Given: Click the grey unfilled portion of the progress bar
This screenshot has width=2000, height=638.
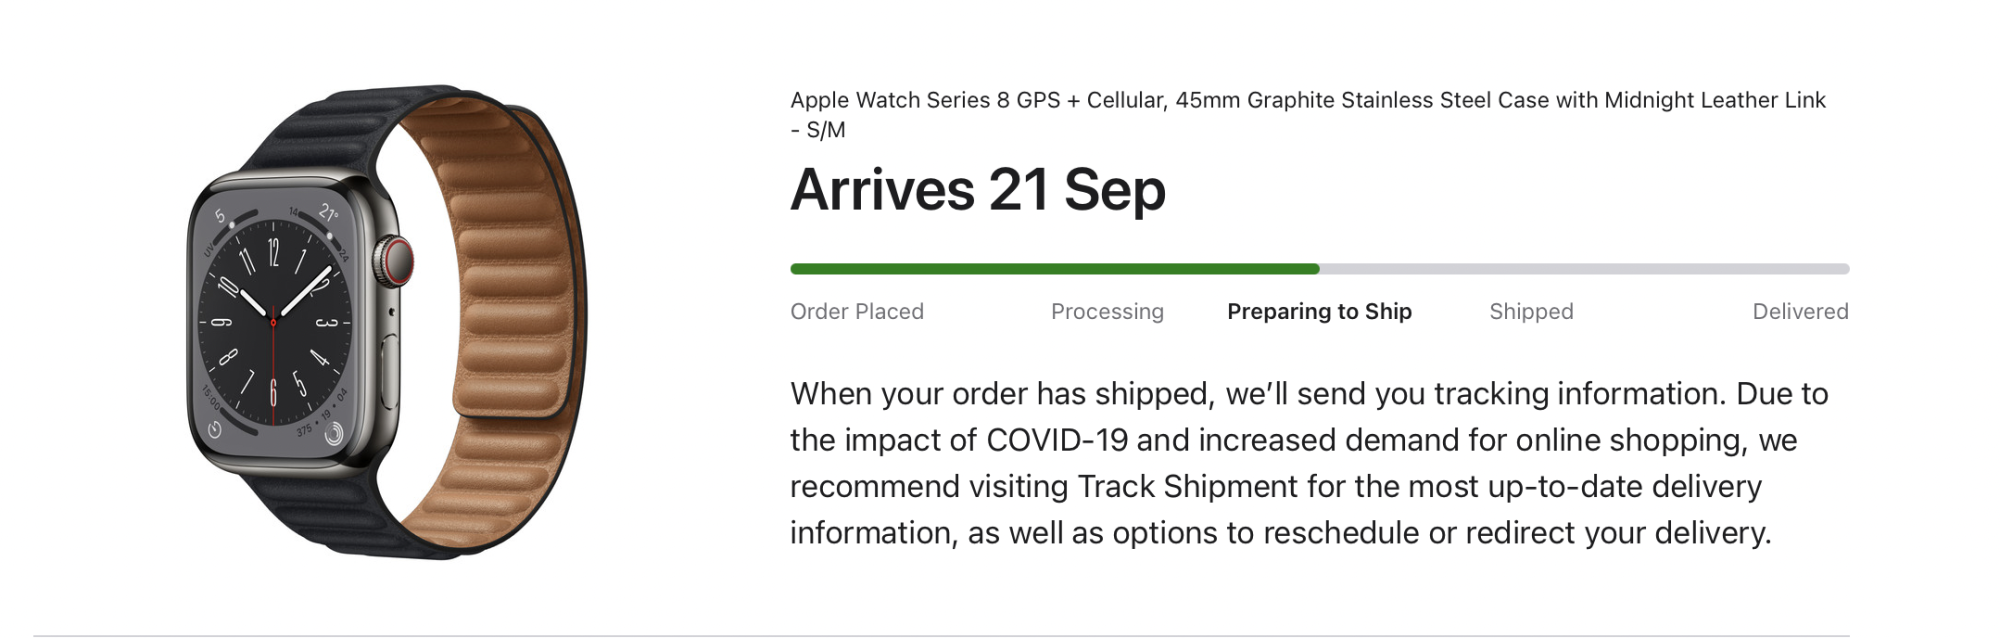Looking at the screenshot, I should pyautogui.click(x=1585, y=269).
